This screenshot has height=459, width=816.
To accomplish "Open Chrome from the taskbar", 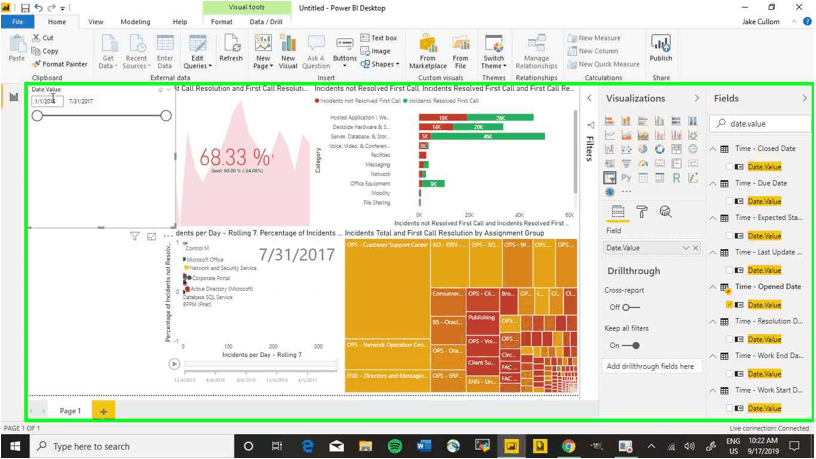I will (568, 446).
